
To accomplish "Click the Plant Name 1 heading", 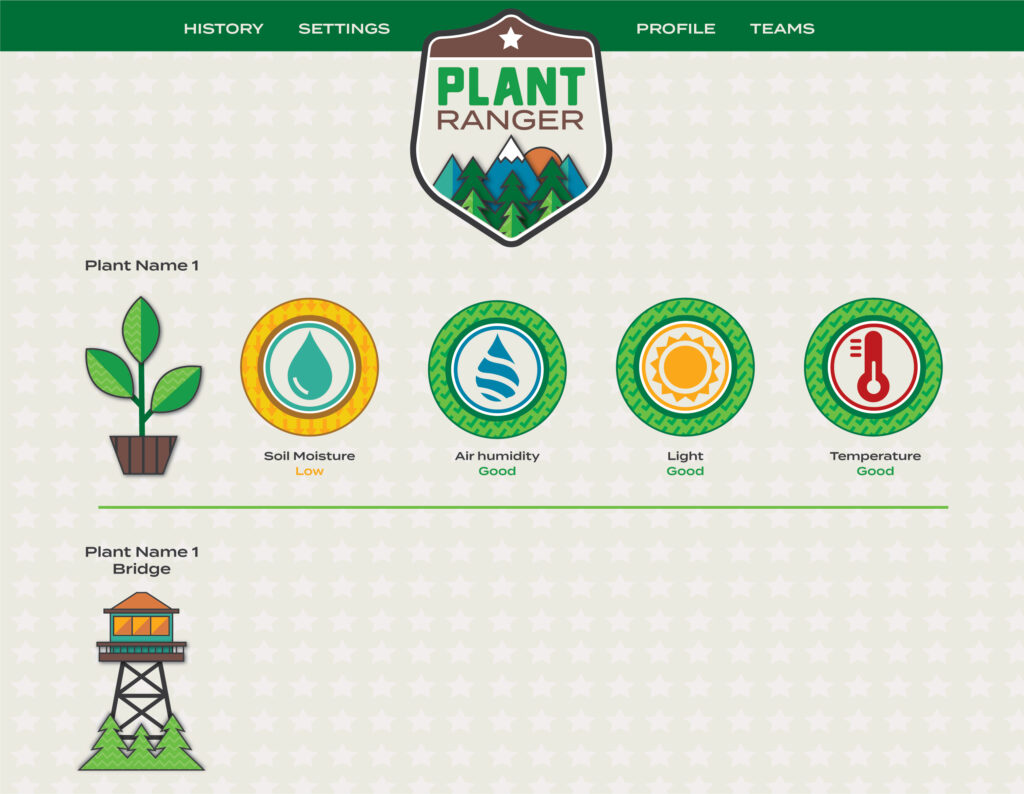I will (141, 266).
